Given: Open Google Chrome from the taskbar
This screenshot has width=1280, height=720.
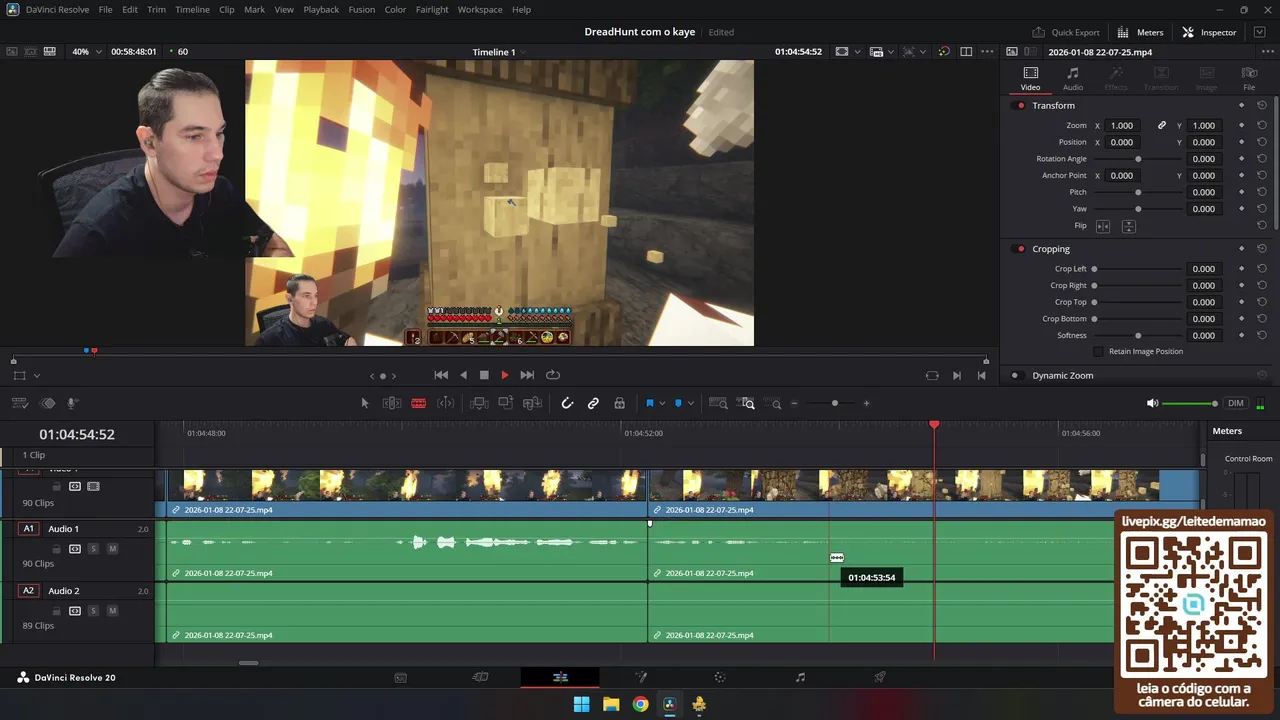Looking at the screenshot, I should click(x=640, y=704).
